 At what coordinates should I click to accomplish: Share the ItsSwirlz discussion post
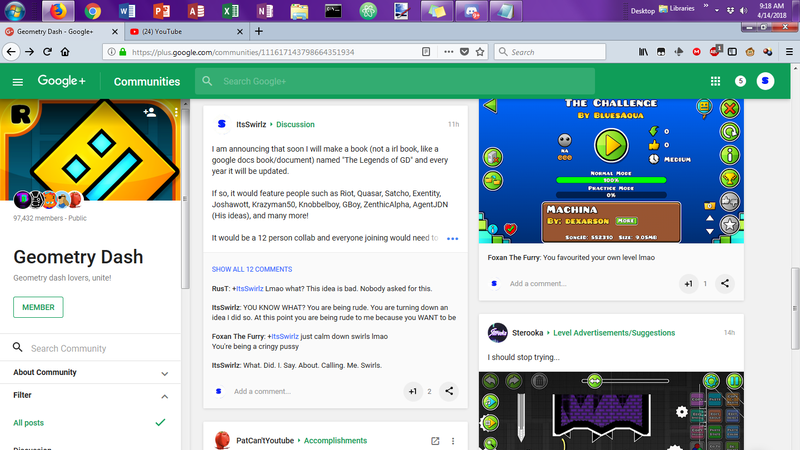450,391
